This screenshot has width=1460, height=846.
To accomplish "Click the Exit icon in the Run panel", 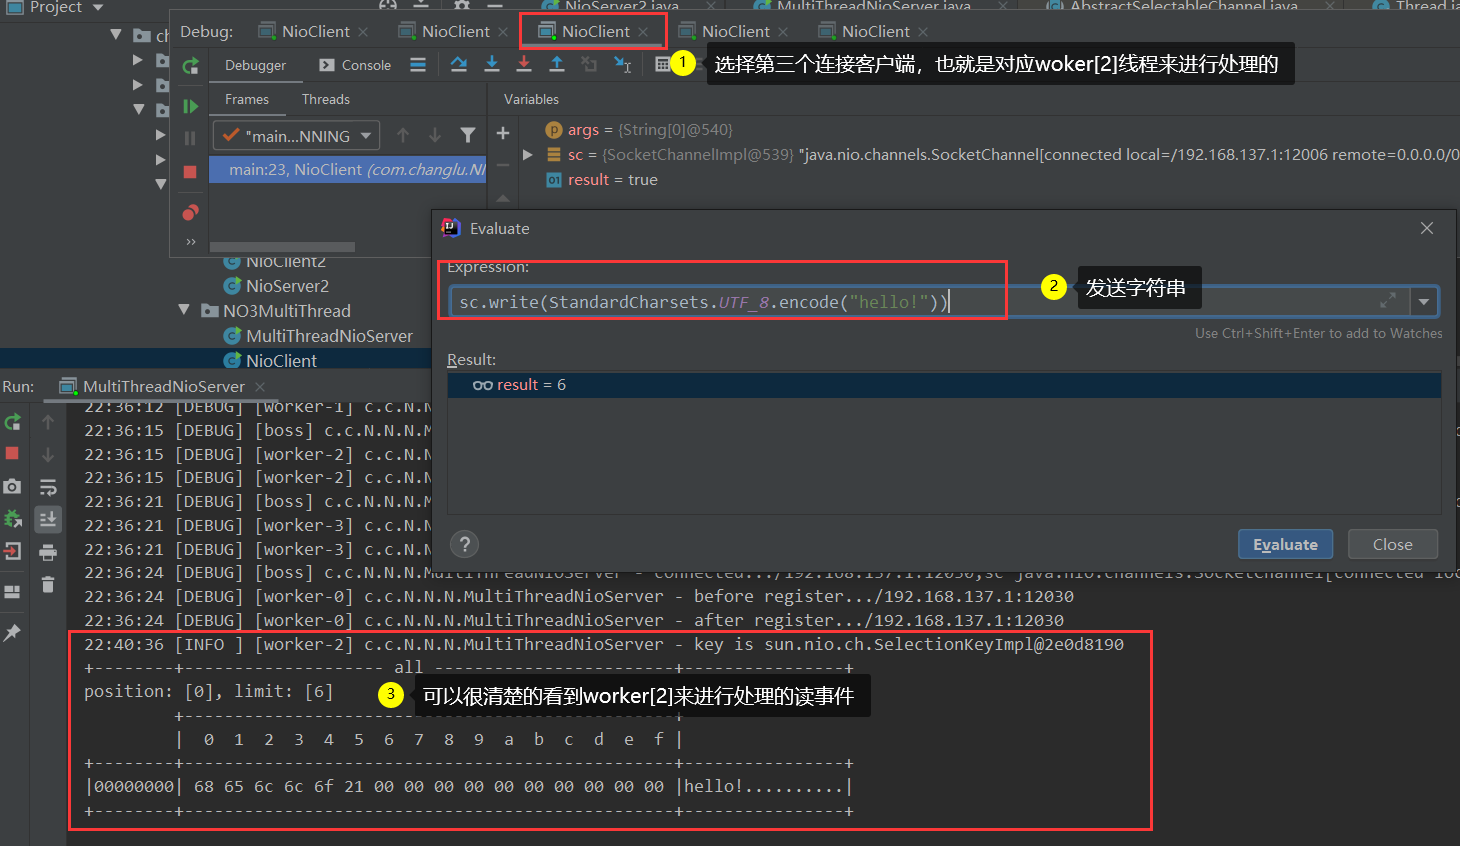I will pos(12,551).
